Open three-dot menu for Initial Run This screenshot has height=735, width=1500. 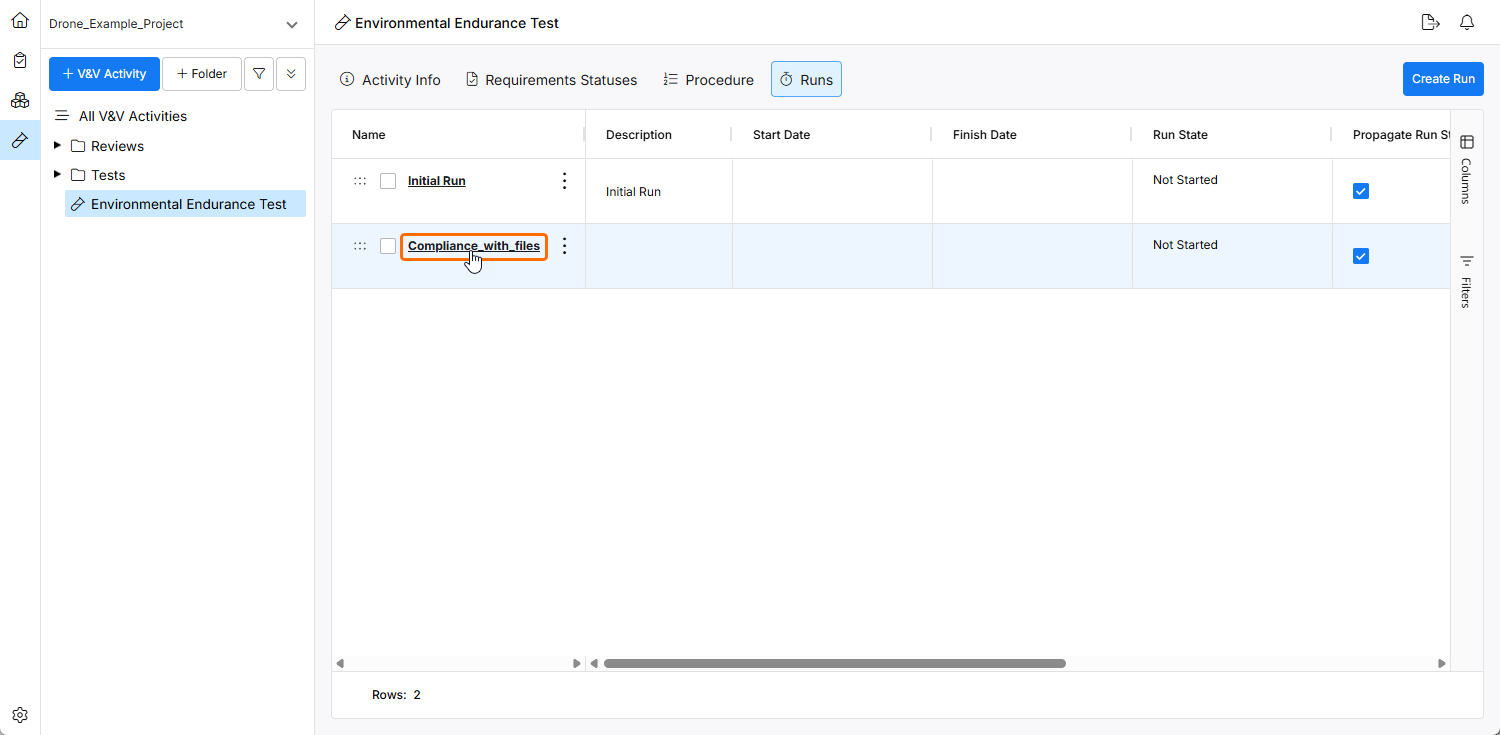564,181
